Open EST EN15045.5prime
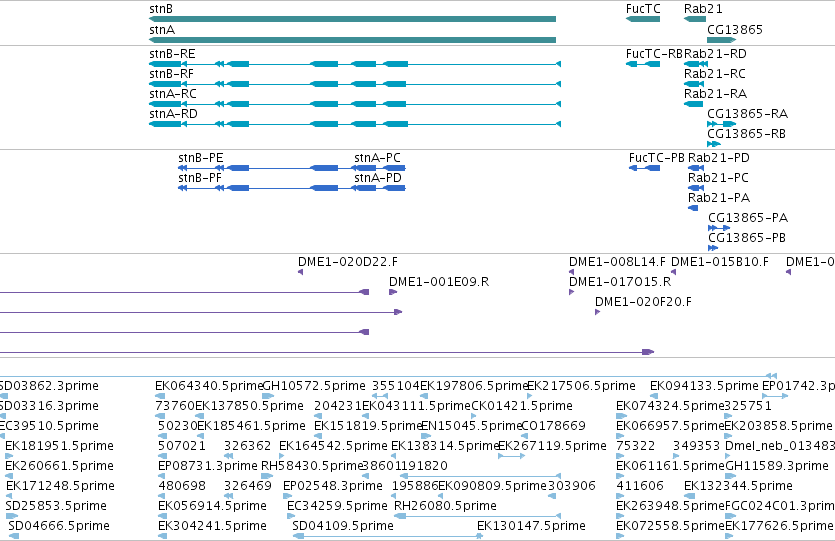 click(x=471, y=426)
